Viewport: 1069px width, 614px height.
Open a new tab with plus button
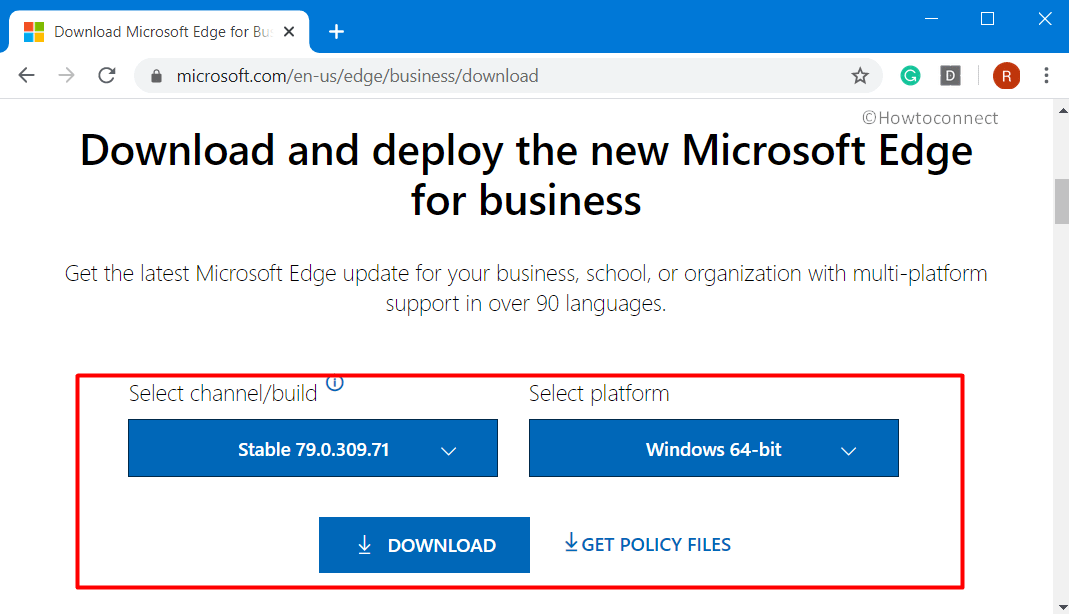pyautogui.click(x=336, y=31)
